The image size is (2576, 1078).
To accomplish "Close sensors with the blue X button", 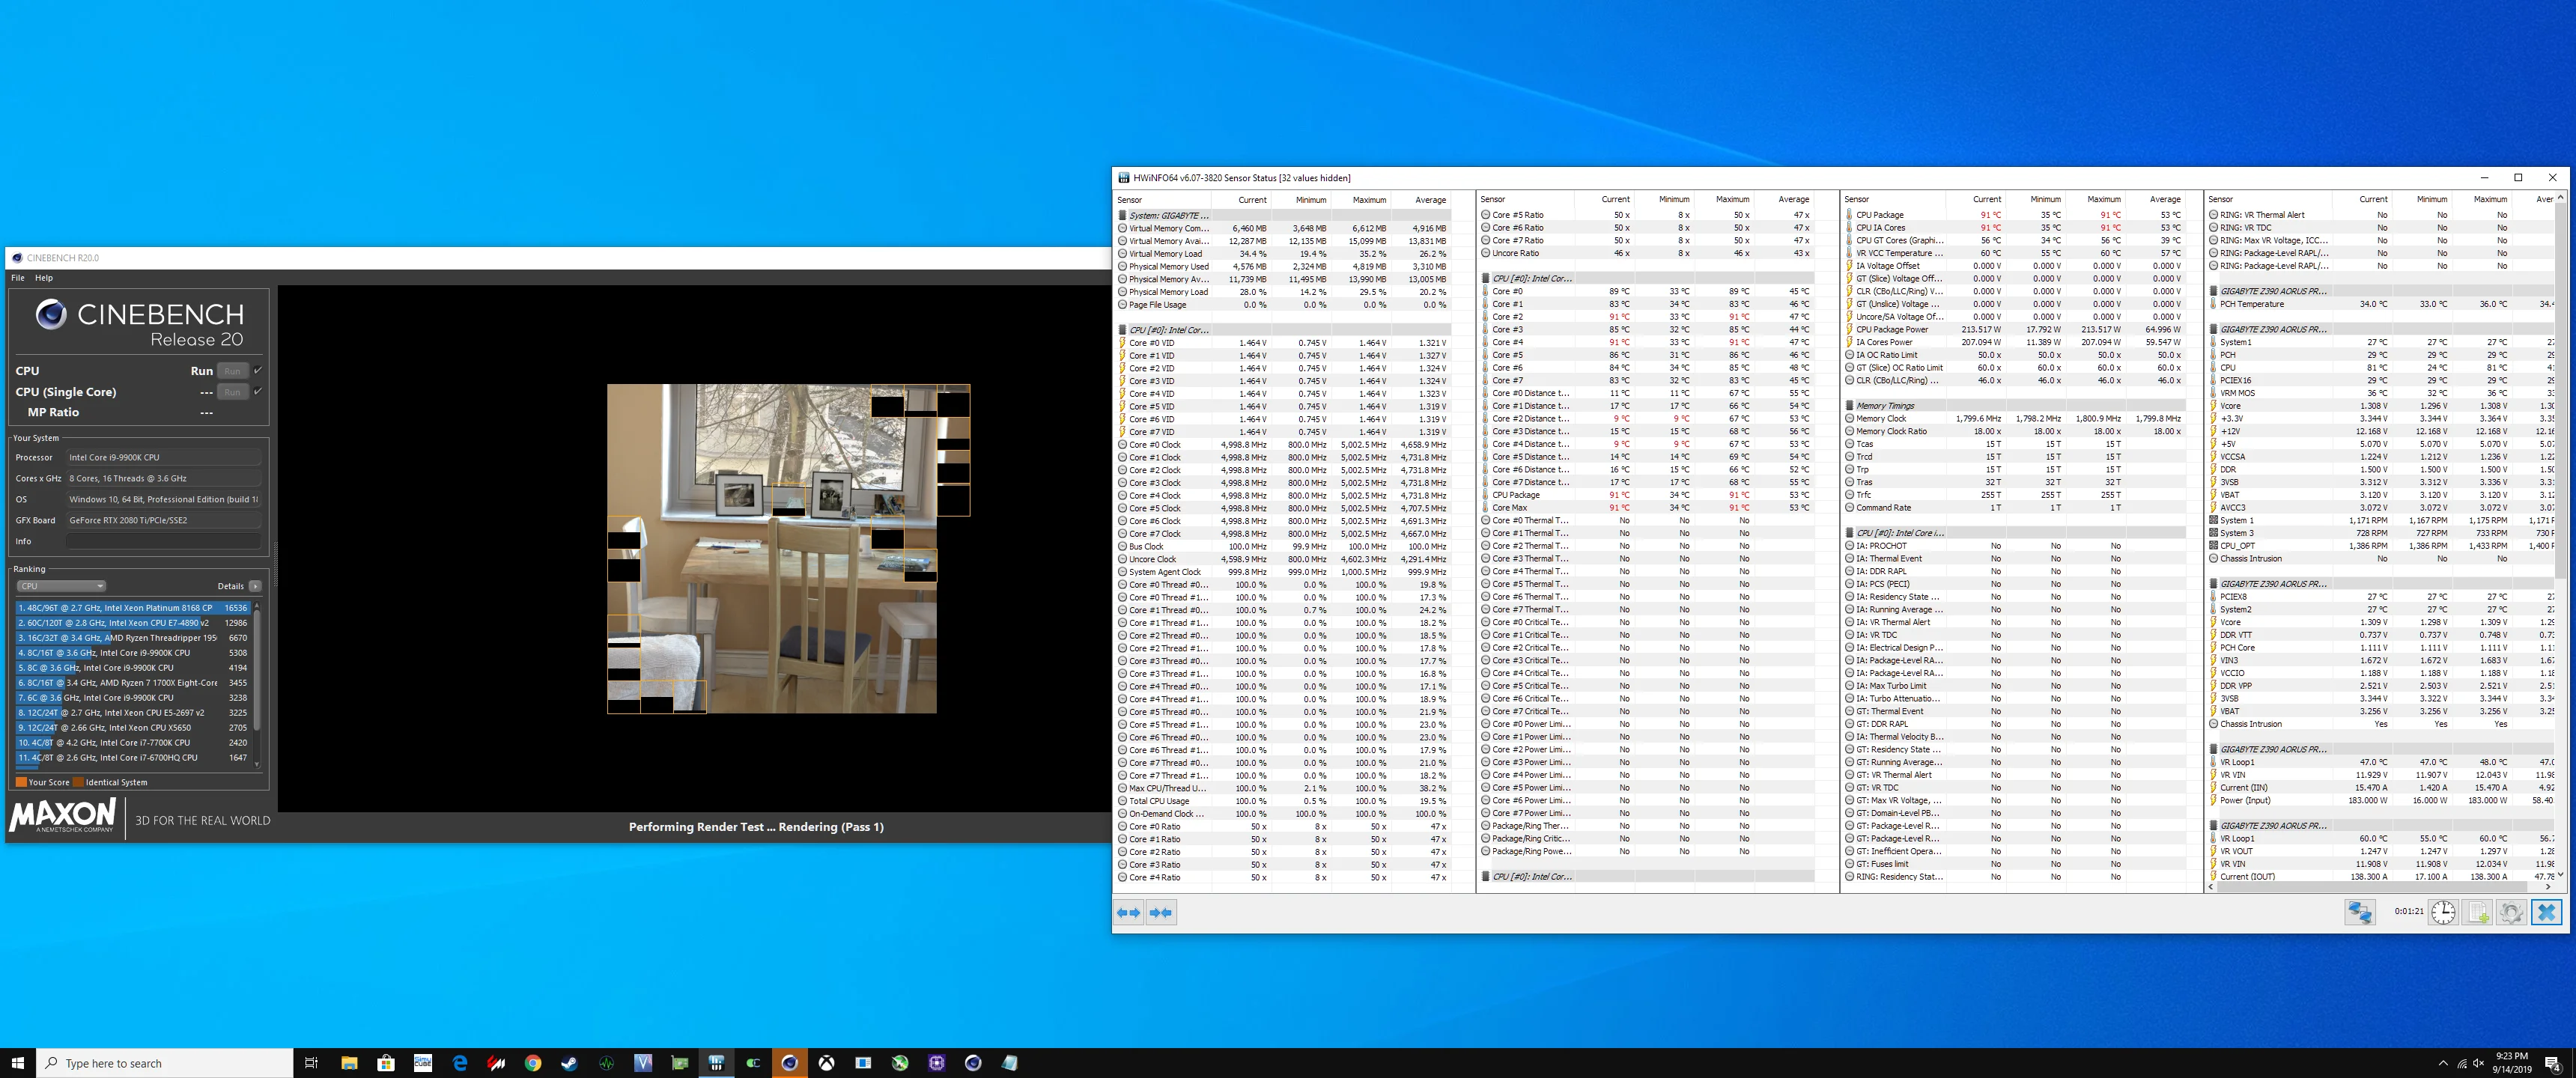I will (x=2547, y=912).
